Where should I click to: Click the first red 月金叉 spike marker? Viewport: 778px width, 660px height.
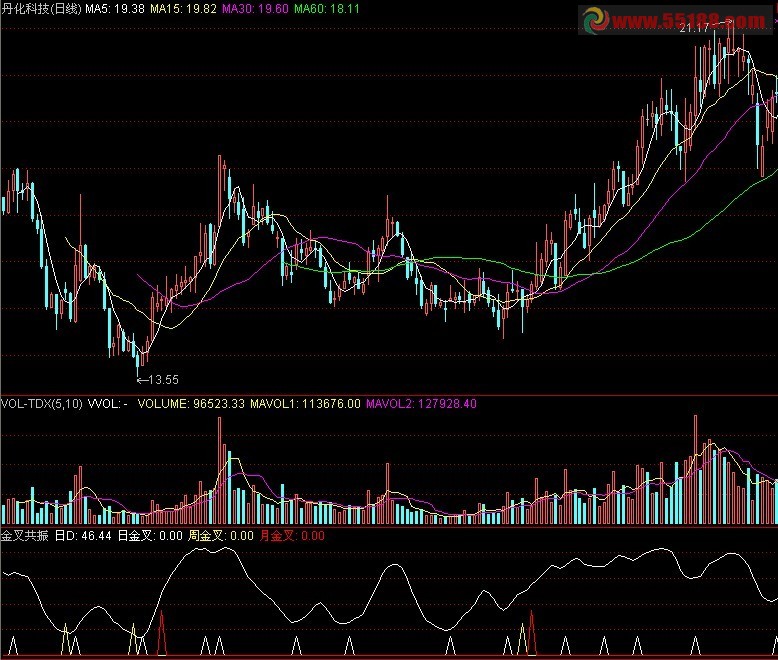pos(162,633)
